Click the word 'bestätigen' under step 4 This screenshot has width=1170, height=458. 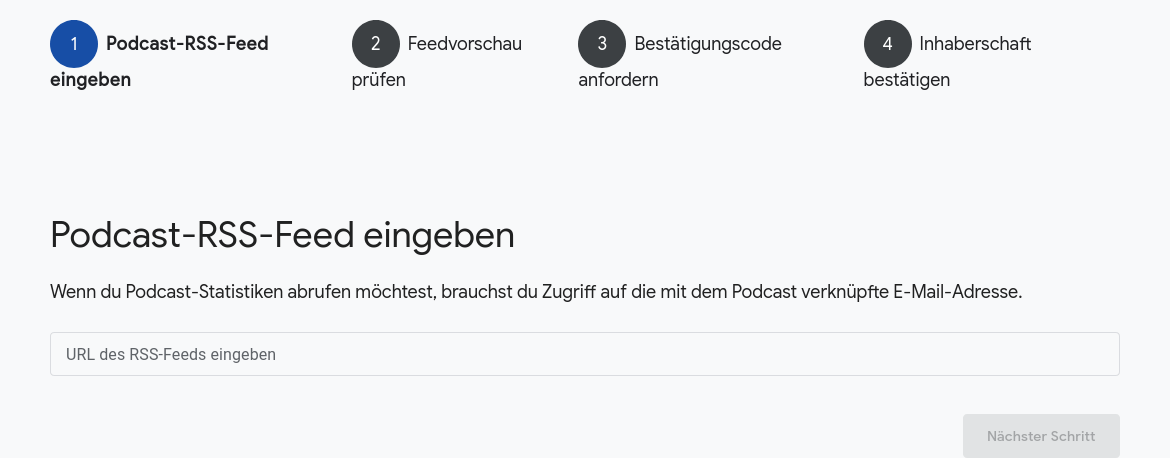point(907,80)
